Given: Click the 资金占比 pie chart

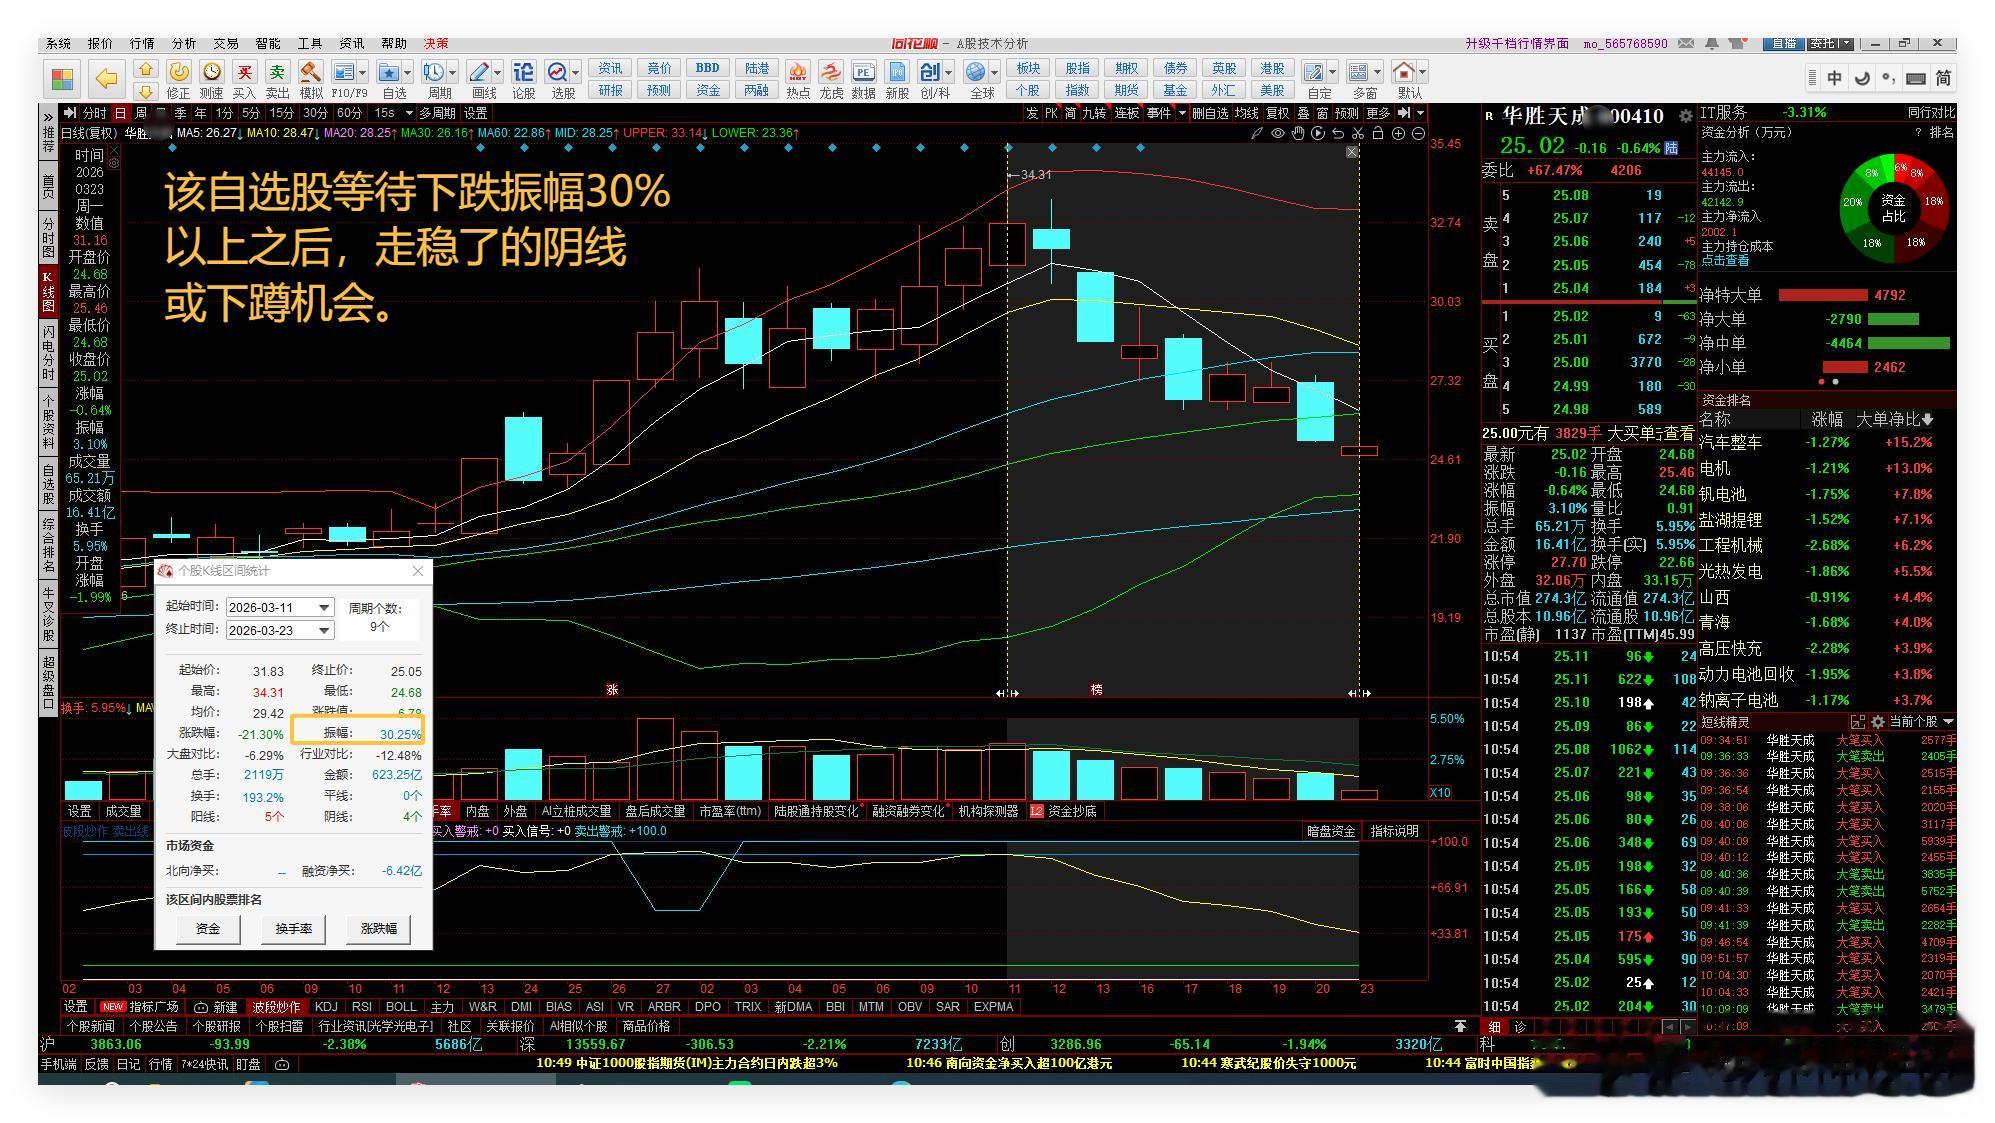Looking at the screenshot, I should (1893, 207).
